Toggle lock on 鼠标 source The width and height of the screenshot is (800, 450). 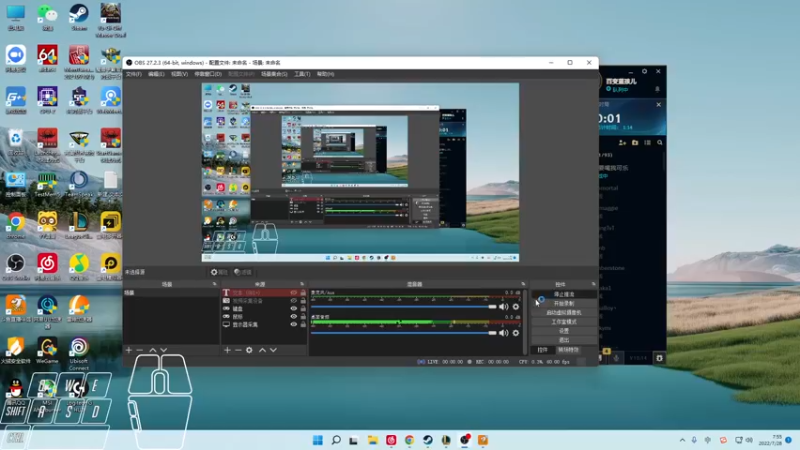303,316
